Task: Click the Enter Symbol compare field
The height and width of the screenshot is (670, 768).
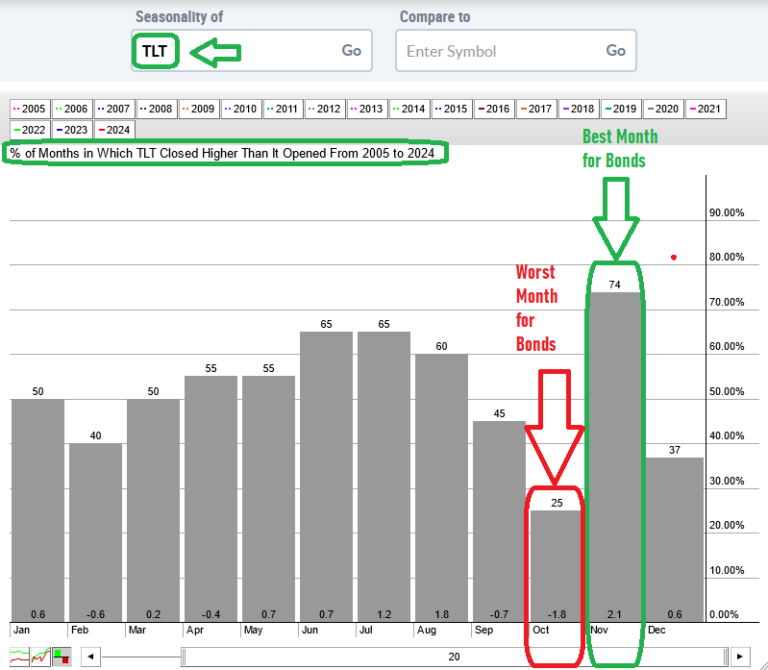Action: pos(516,50)
